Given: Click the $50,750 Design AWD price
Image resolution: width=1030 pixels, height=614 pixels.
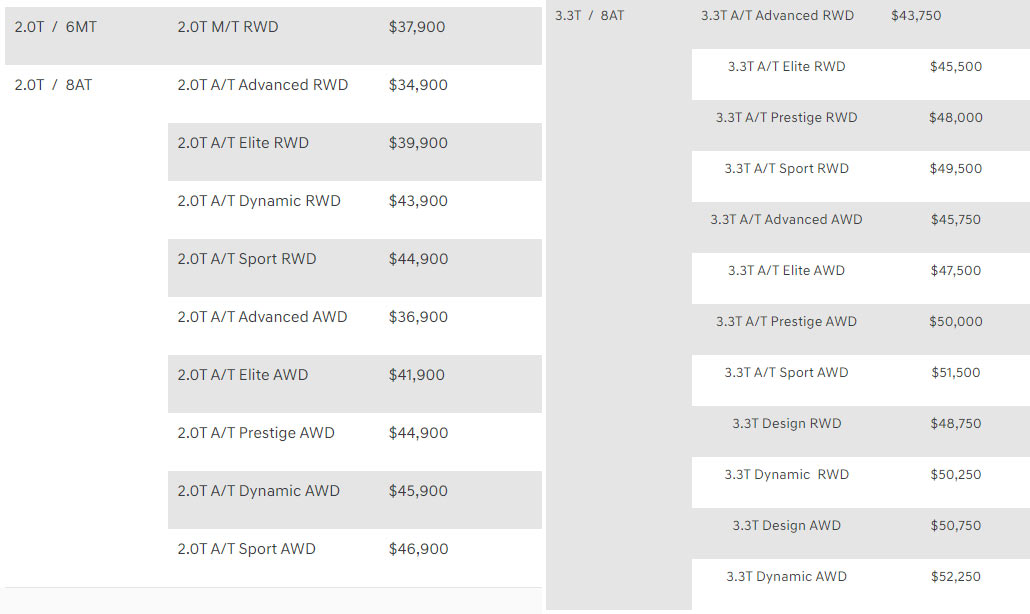Looking at the screenshot, I should coord(955,526).
